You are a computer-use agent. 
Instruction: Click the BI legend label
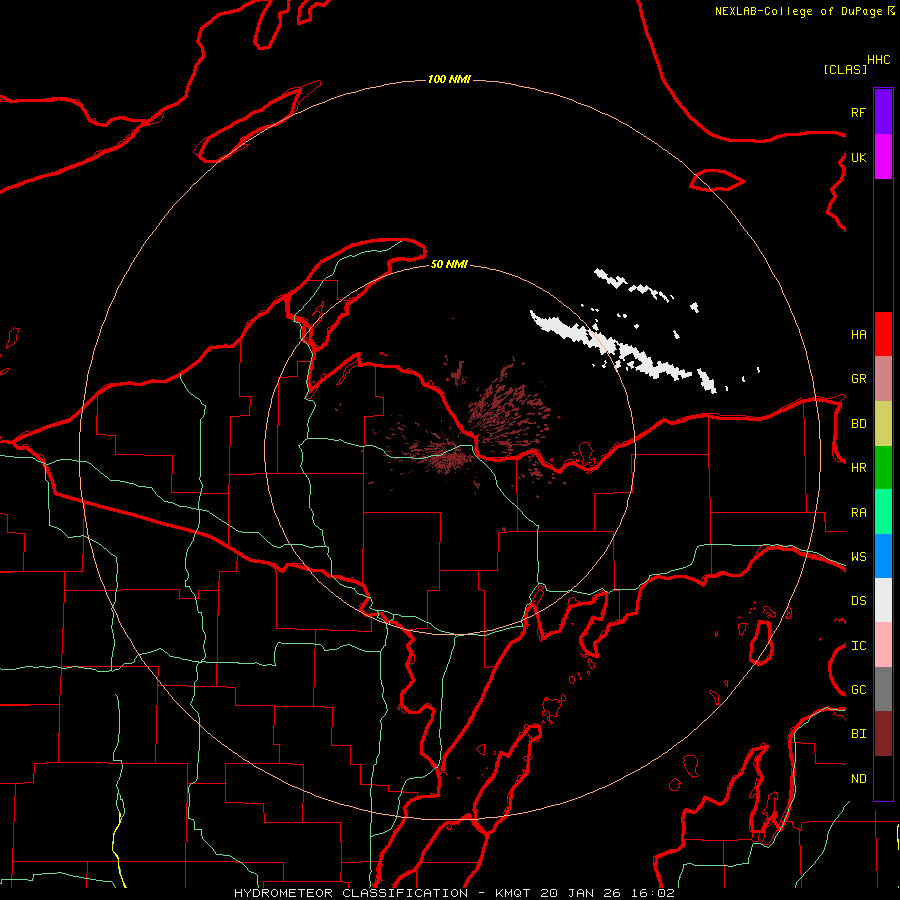[858, 734]
